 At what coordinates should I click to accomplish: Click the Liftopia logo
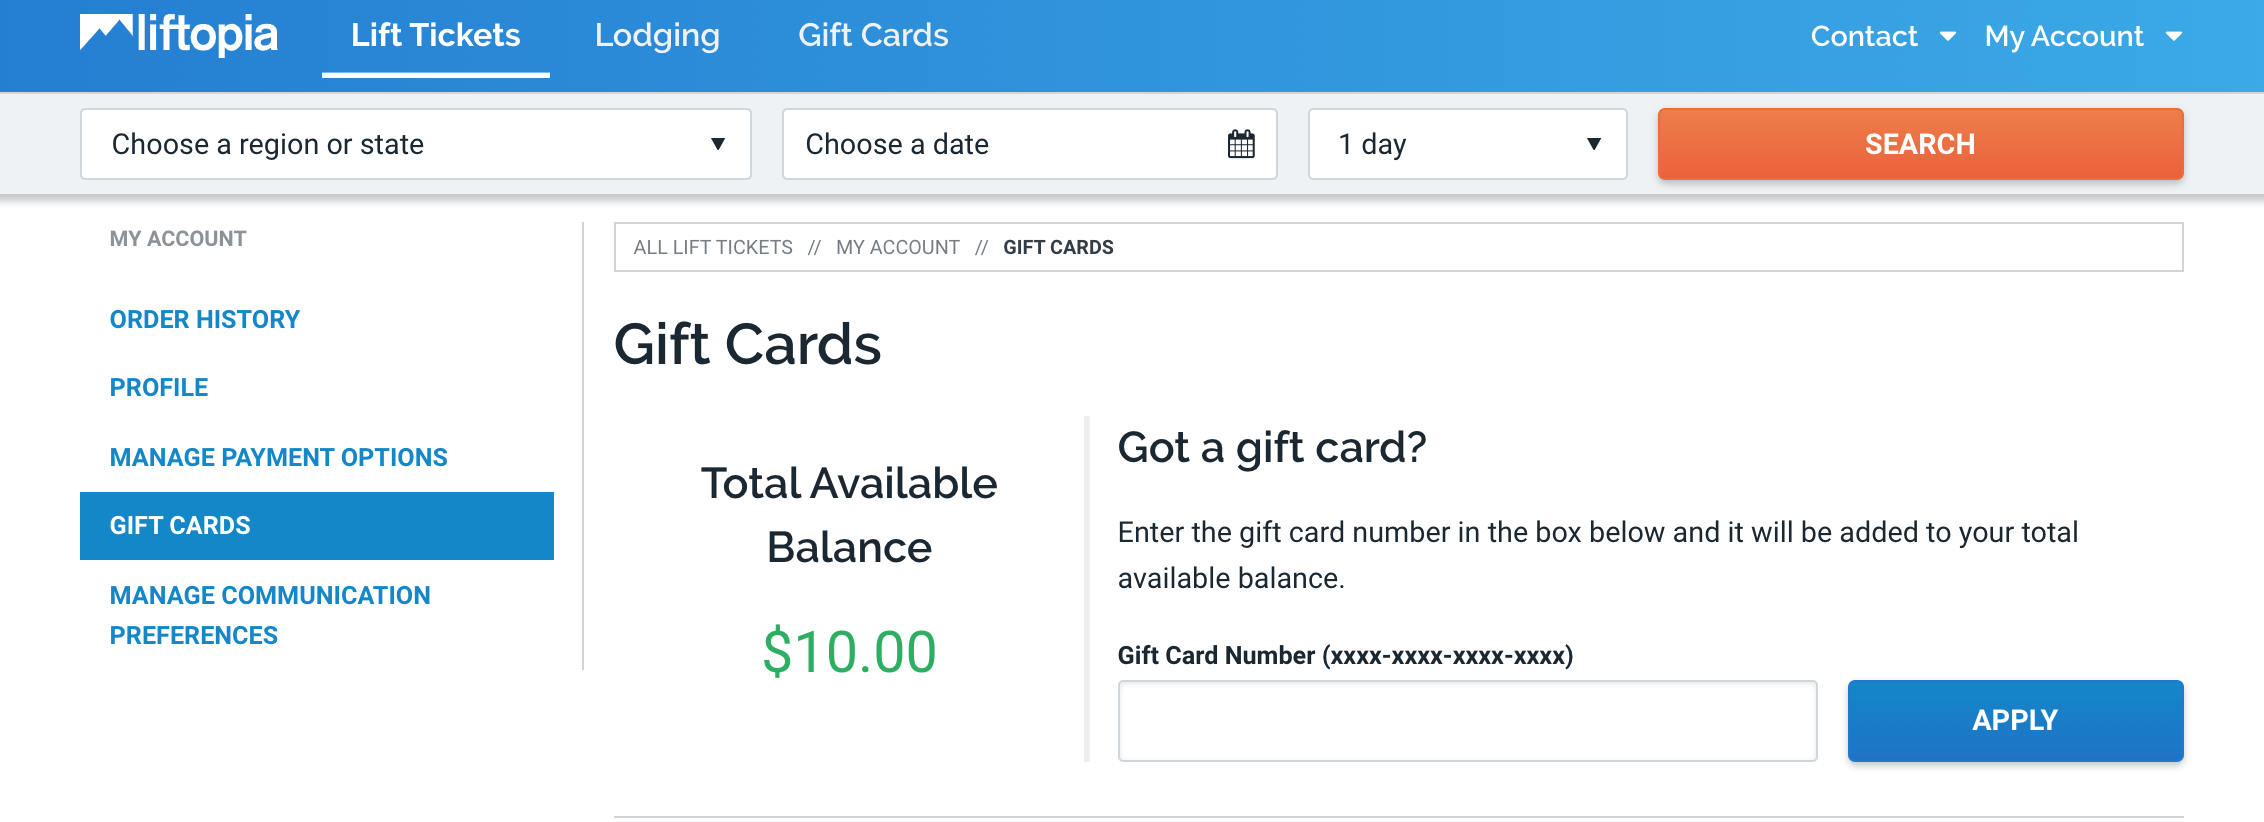[x=179, y=35]
